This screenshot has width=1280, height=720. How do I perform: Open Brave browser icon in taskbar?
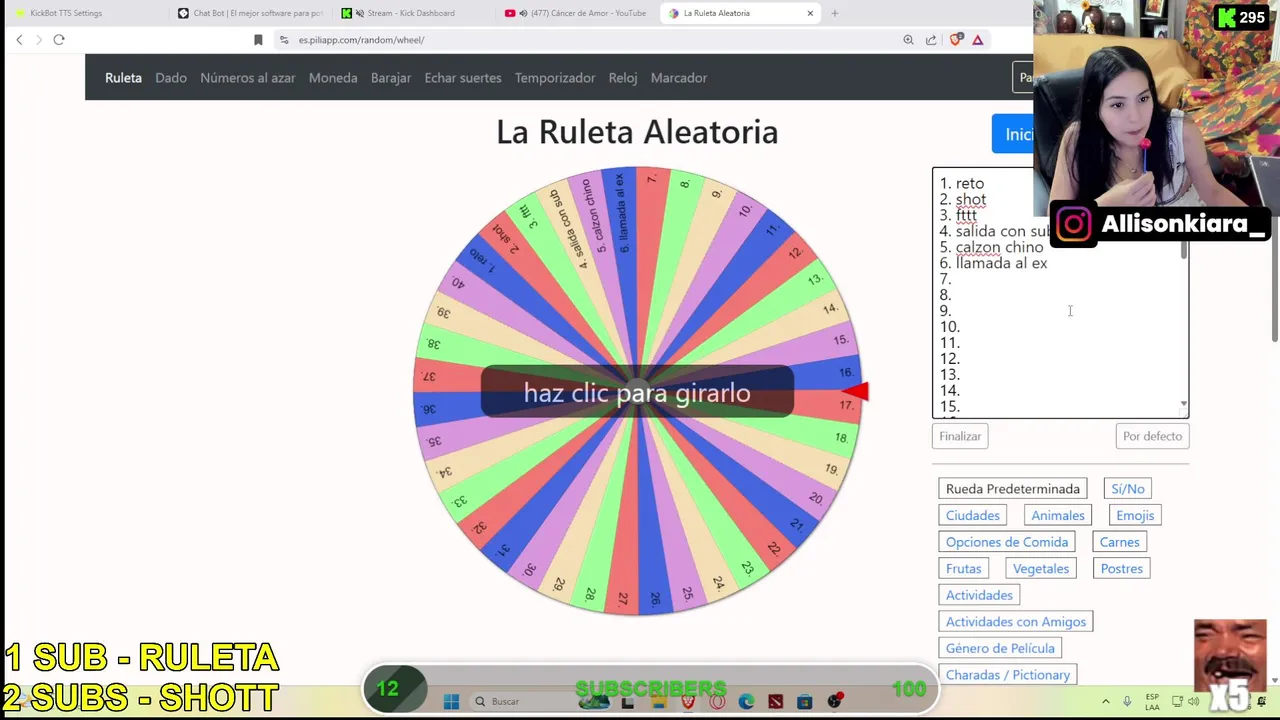point(688,702)
